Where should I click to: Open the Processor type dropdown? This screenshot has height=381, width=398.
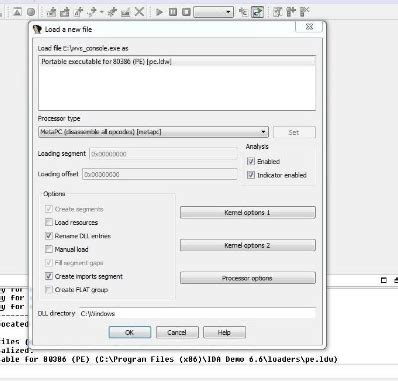coord(153,132)
